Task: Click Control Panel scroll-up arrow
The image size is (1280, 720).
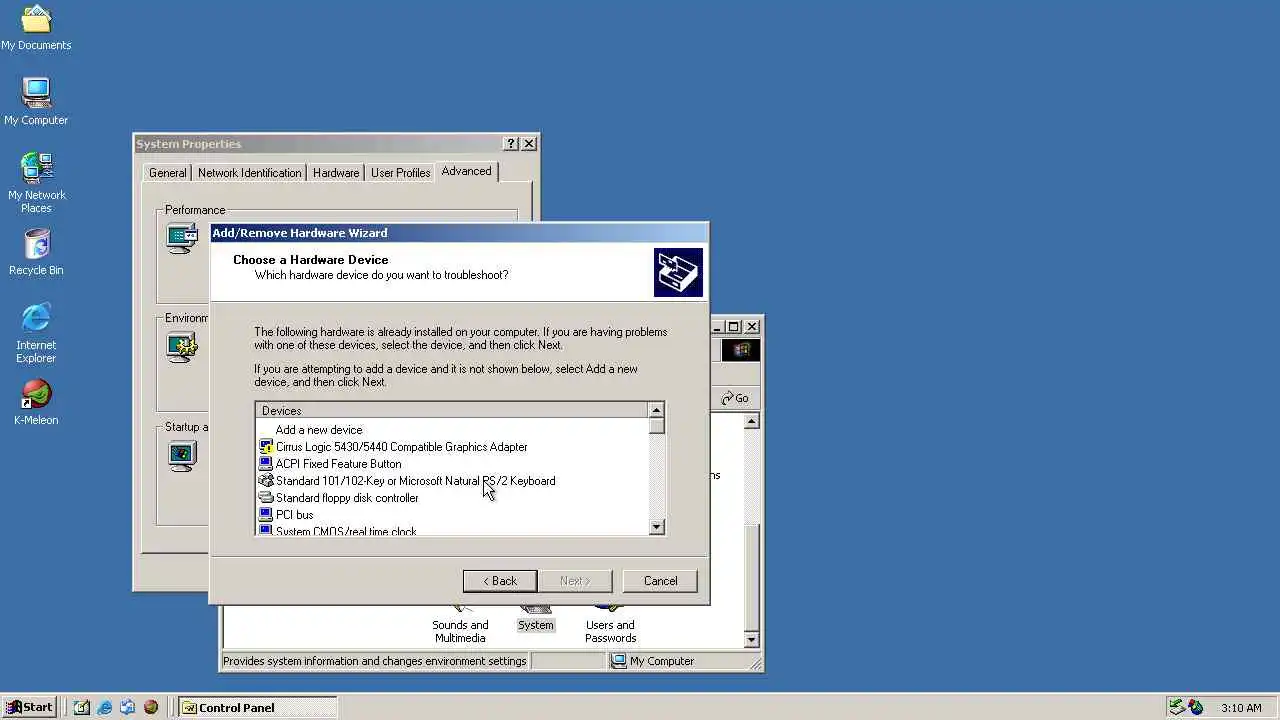Action: pyautogui.click(x=752, y=422)
